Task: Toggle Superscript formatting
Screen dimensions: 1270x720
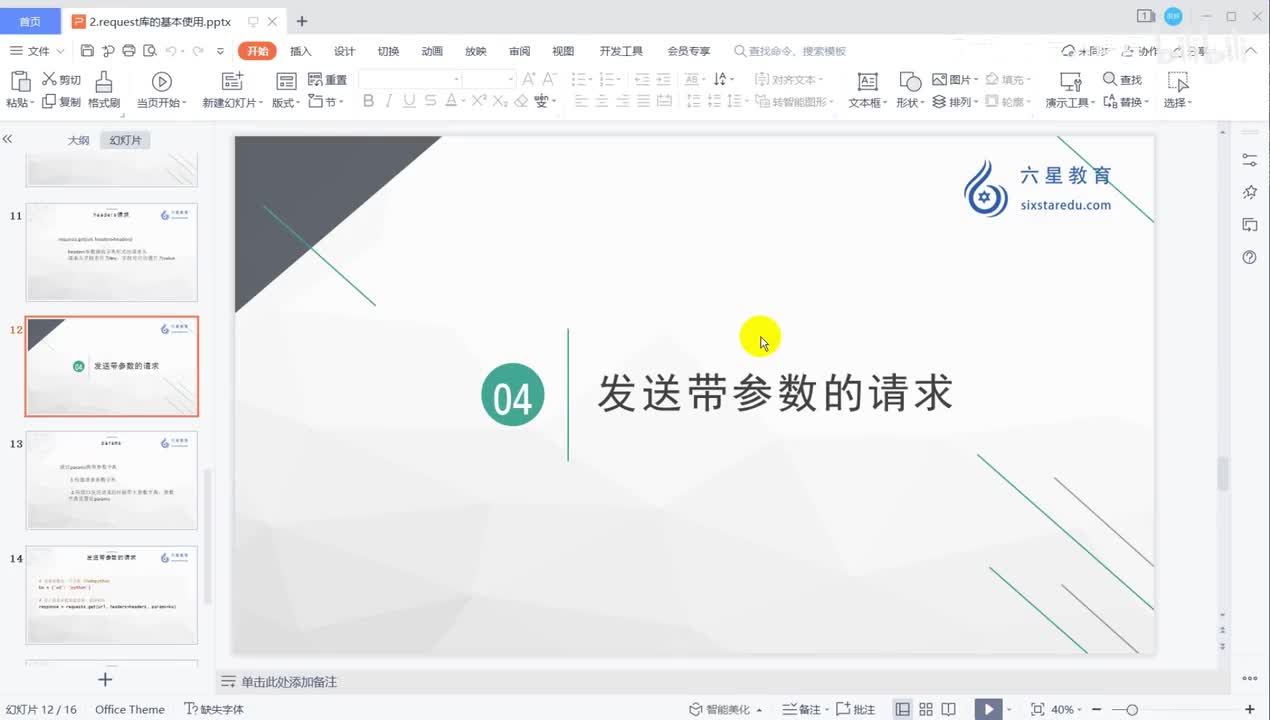Action: click(479, 101)
